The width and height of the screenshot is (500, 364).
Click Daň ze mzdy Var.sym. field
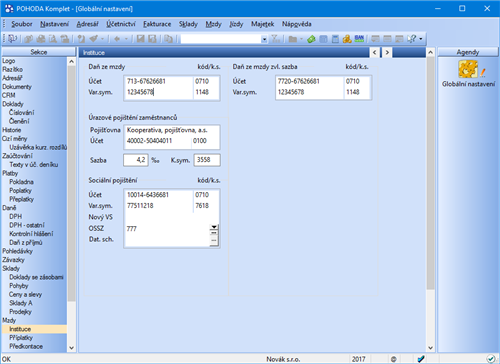159,92
